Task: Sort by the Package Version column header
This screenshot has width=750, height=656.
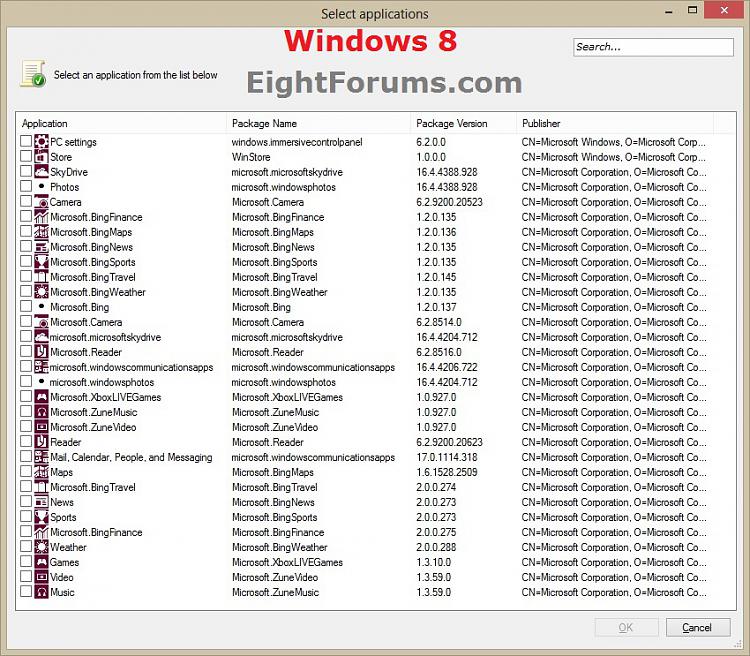Action: [463, 123]
